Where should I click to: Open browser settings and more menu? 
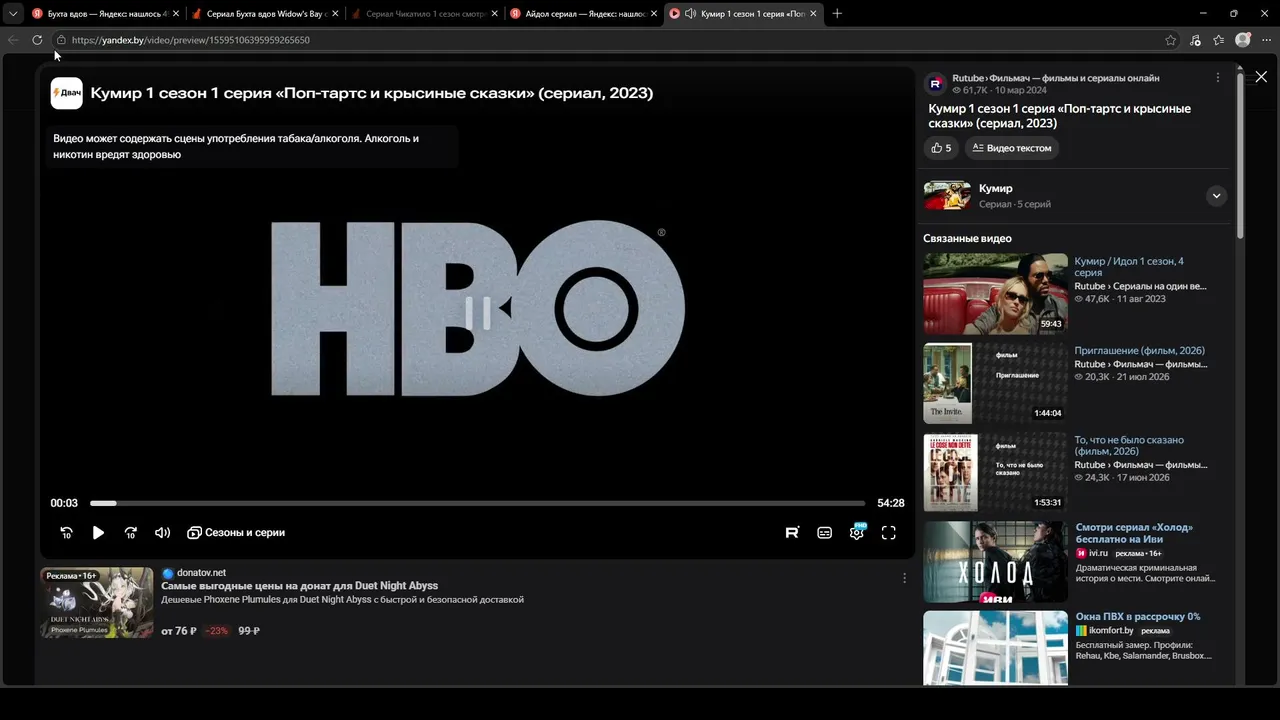point(1266,40)
